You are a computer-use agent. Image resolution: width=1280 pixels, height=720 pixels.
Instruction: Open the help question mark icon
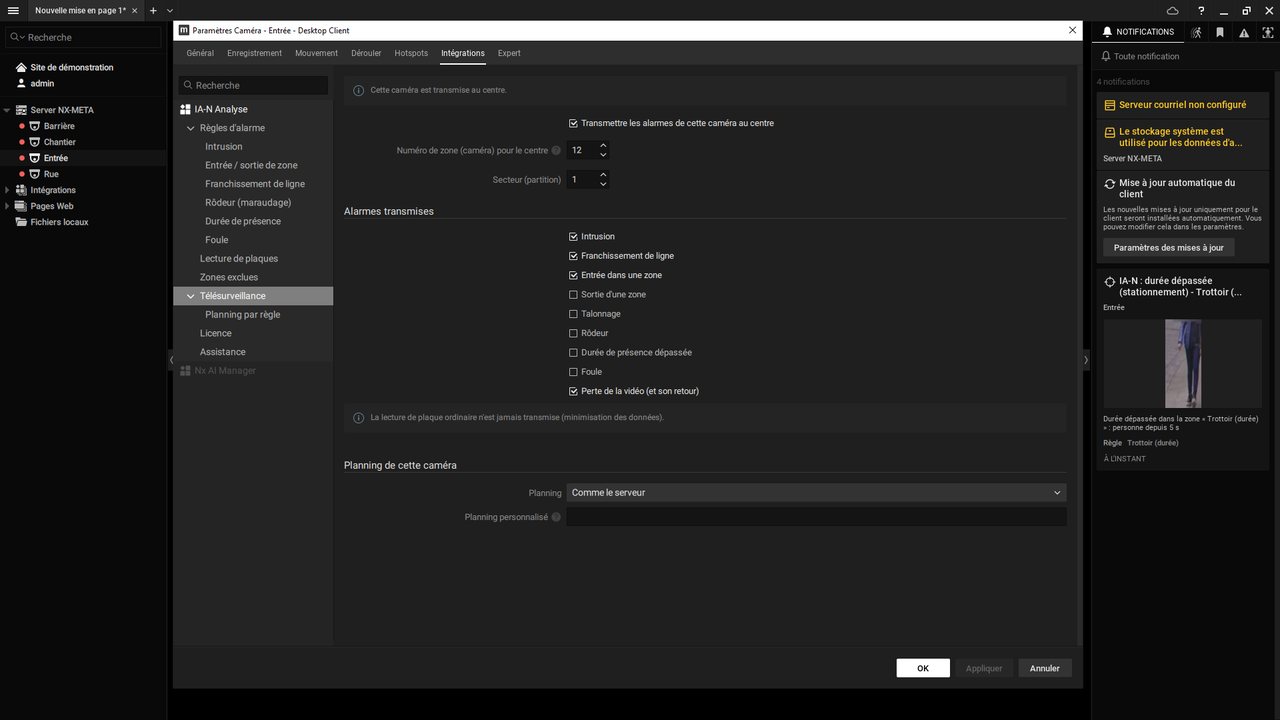coord(1201,10)
